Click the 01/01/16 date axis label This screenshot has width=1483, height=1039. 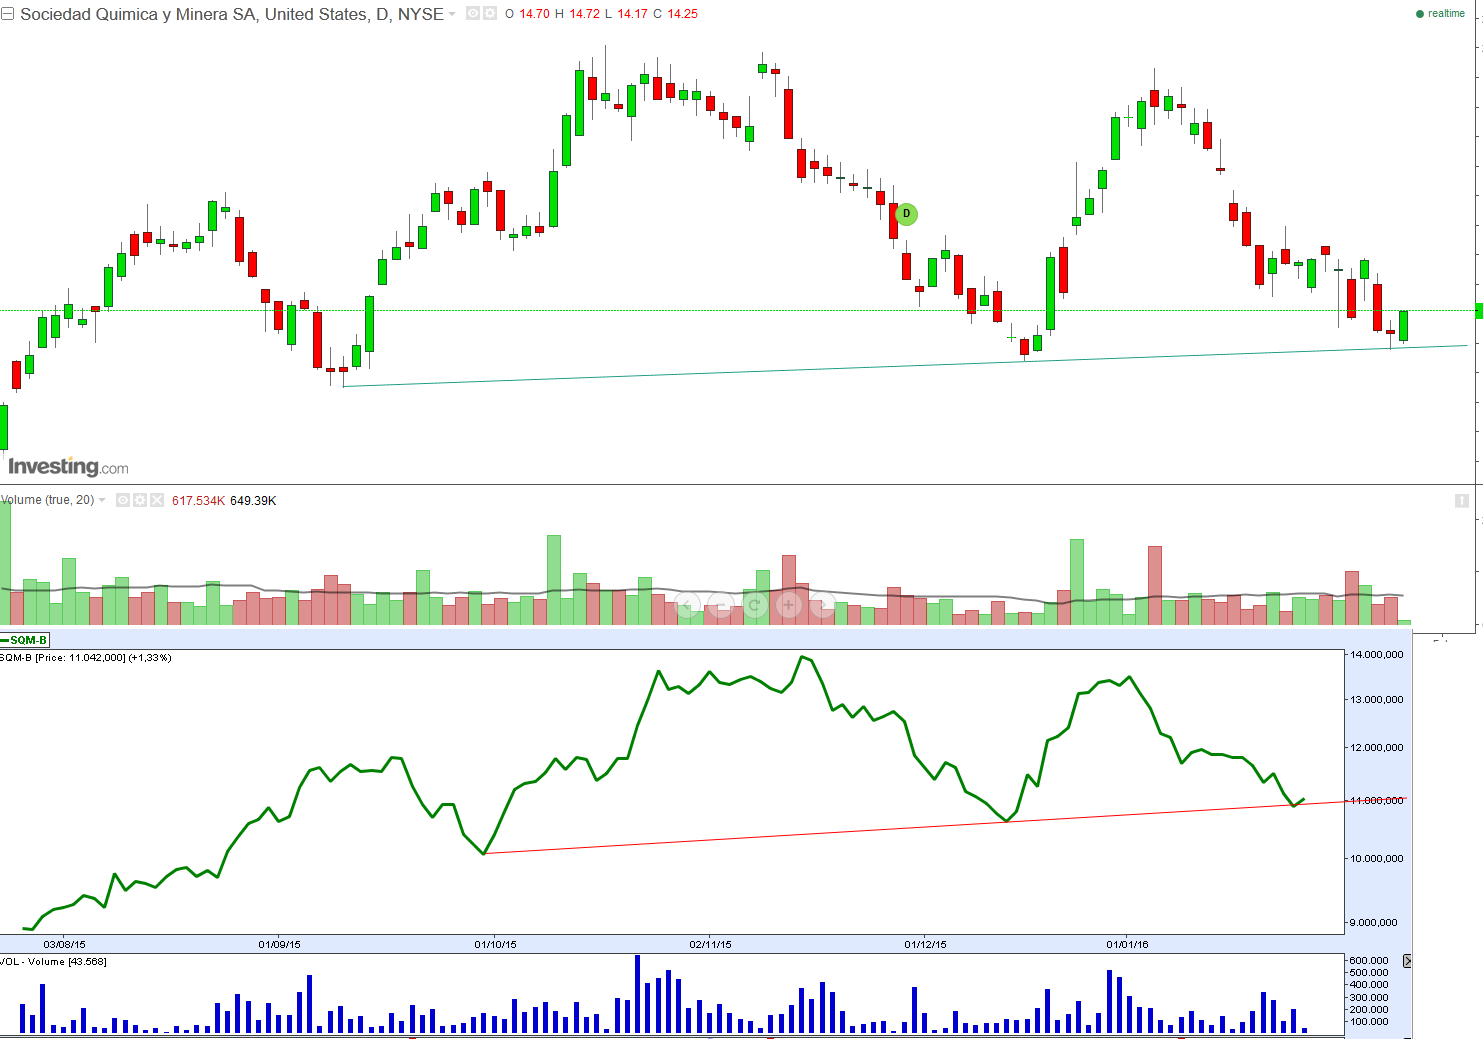click(1127, 944)
